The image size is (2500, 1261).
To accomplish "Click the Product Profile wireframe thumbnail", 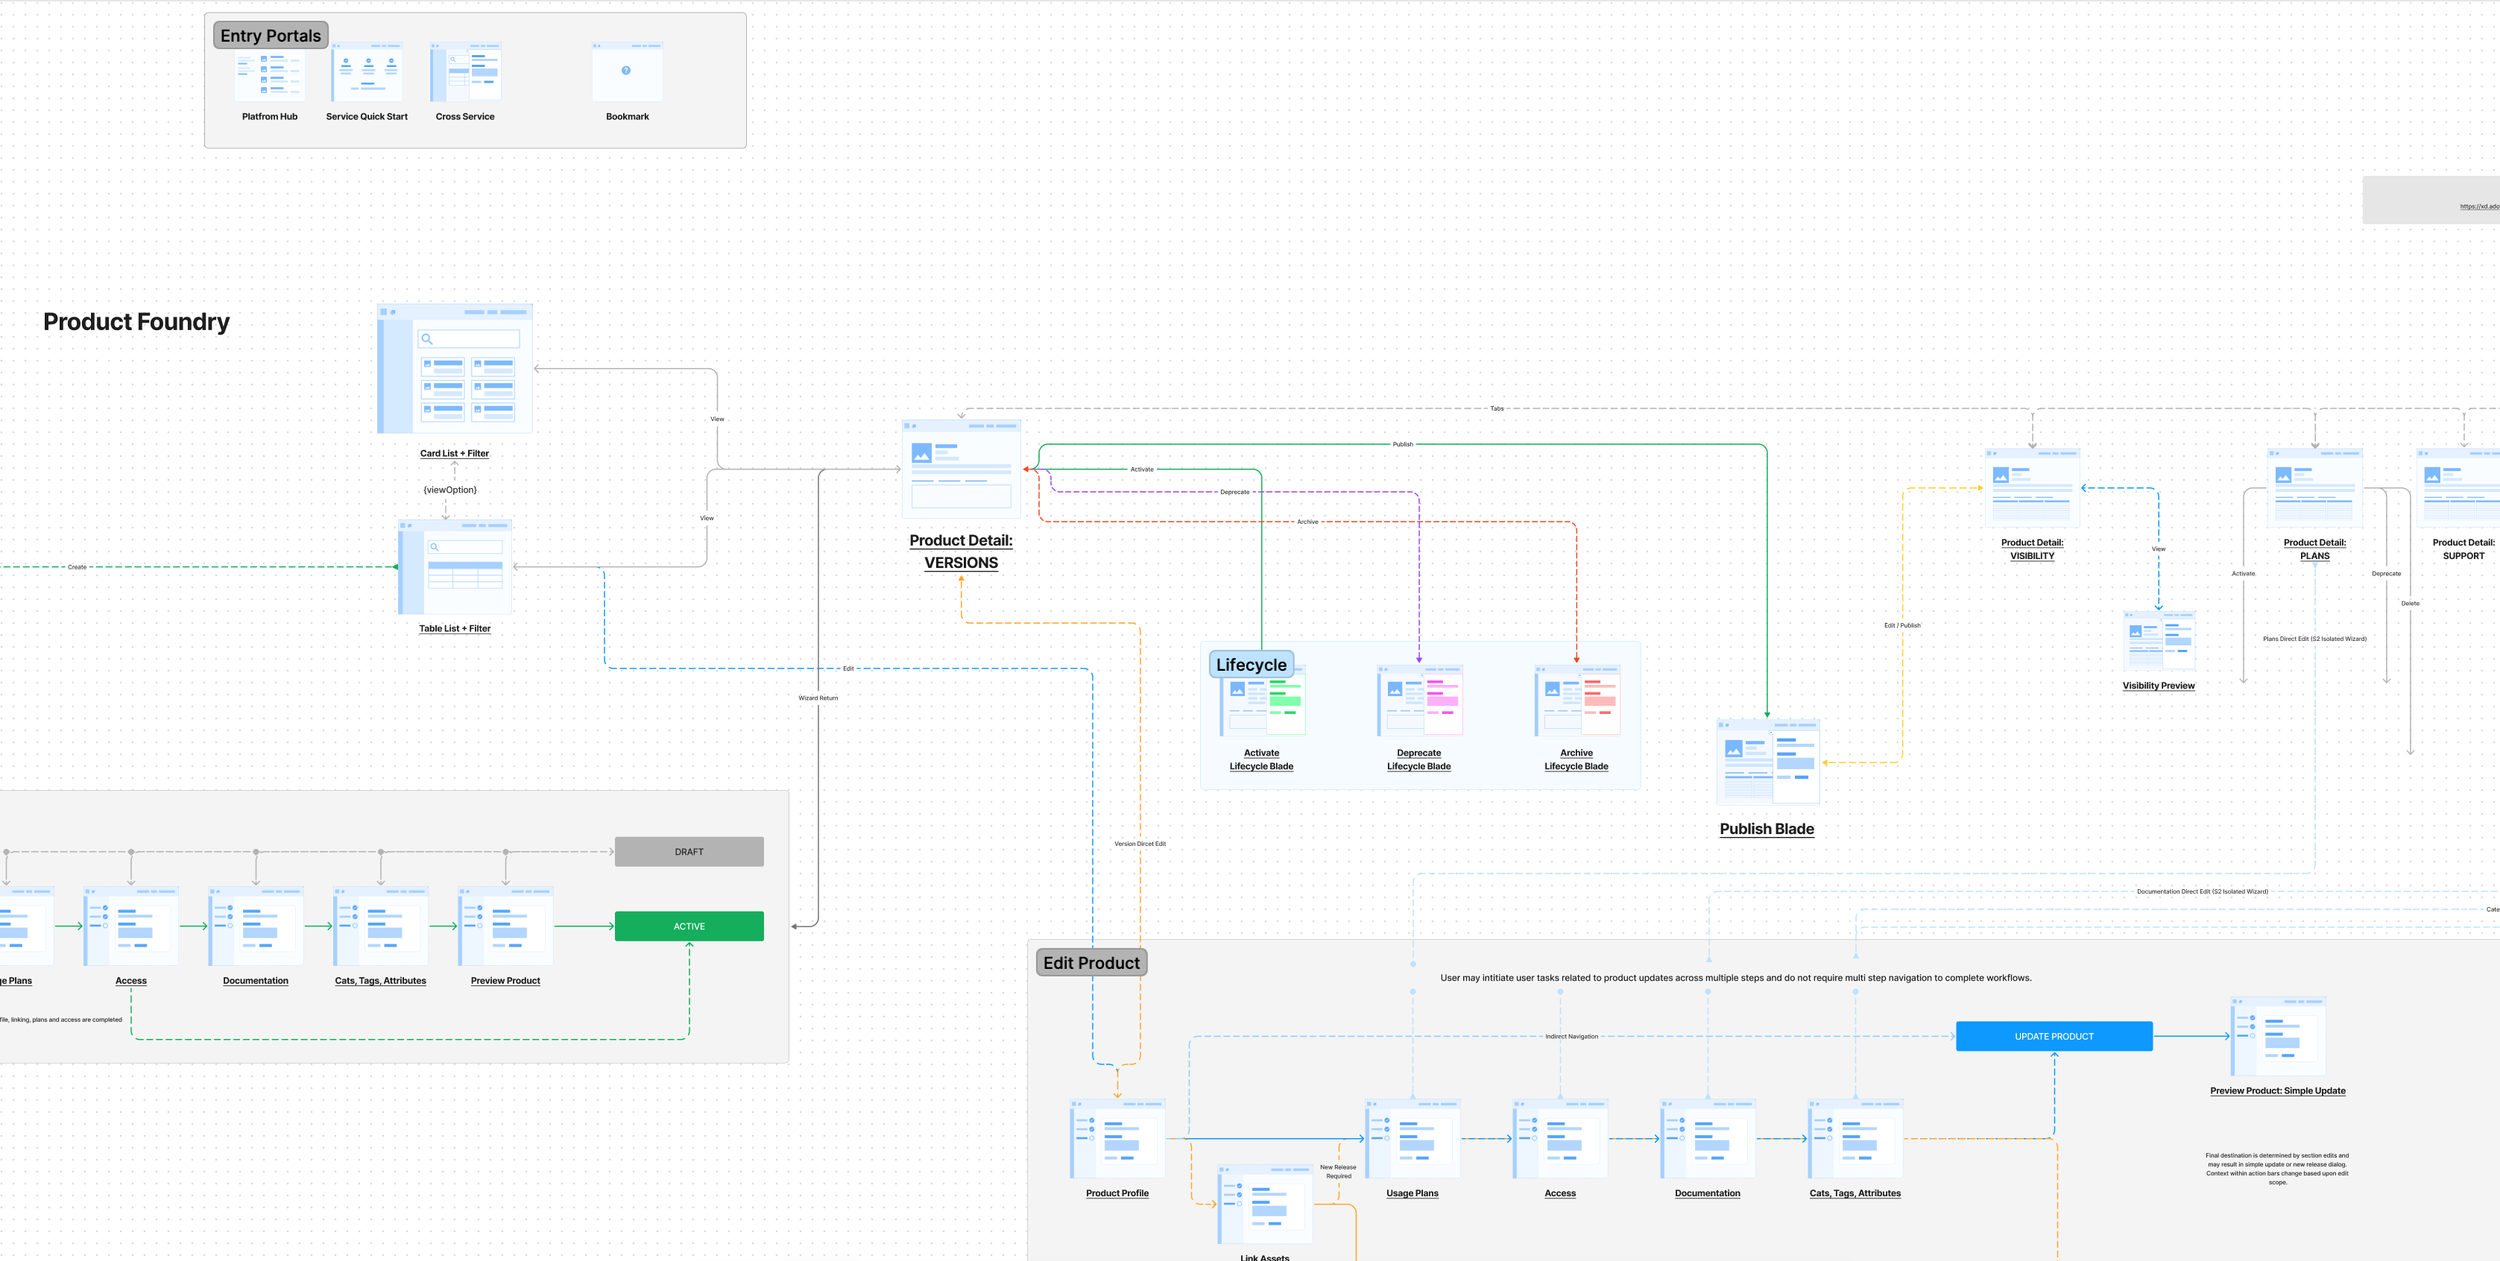I will [1117, 1139].
